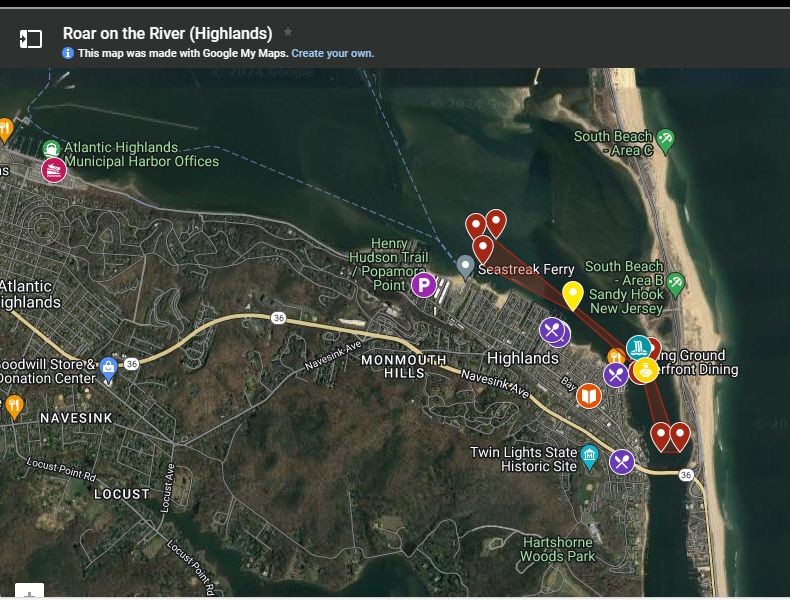The height and width of the screenshot is (600, 790).
Task: Click the South Beach Area C beach icon
Action: click(x=665, y=137)
